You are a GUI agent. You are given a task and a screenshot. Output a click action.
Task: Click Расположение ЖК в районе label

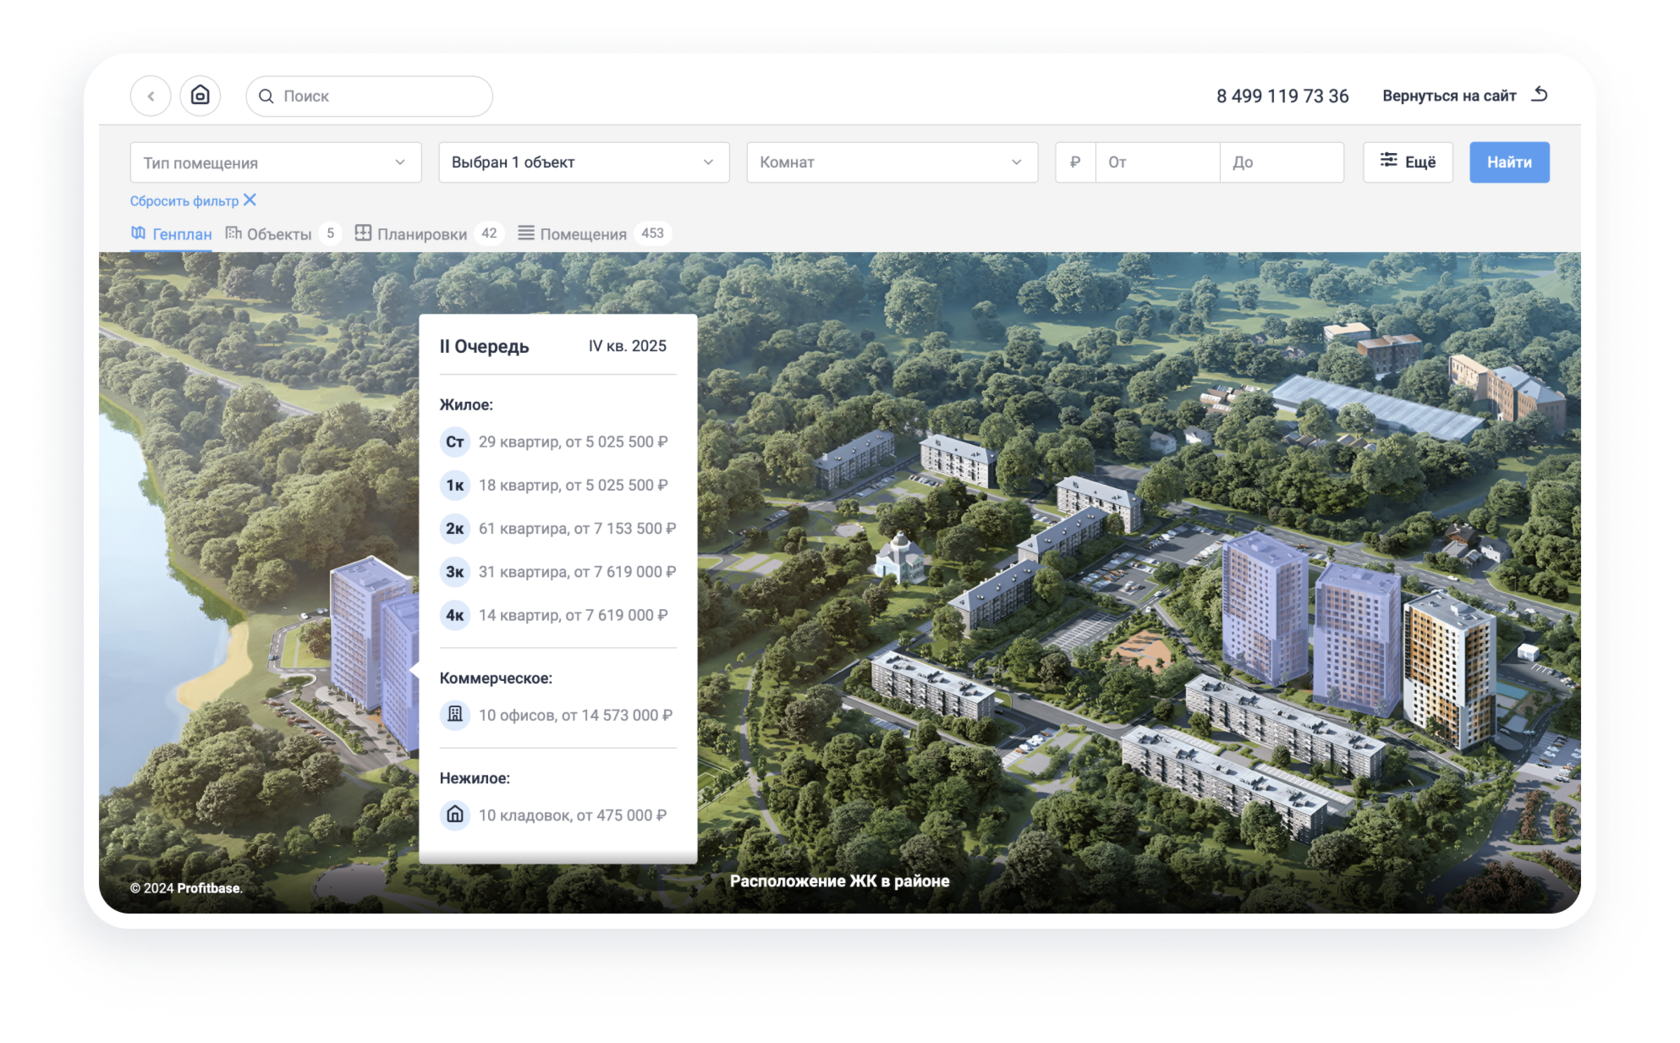pyautogui.click(x=840, y=881)
